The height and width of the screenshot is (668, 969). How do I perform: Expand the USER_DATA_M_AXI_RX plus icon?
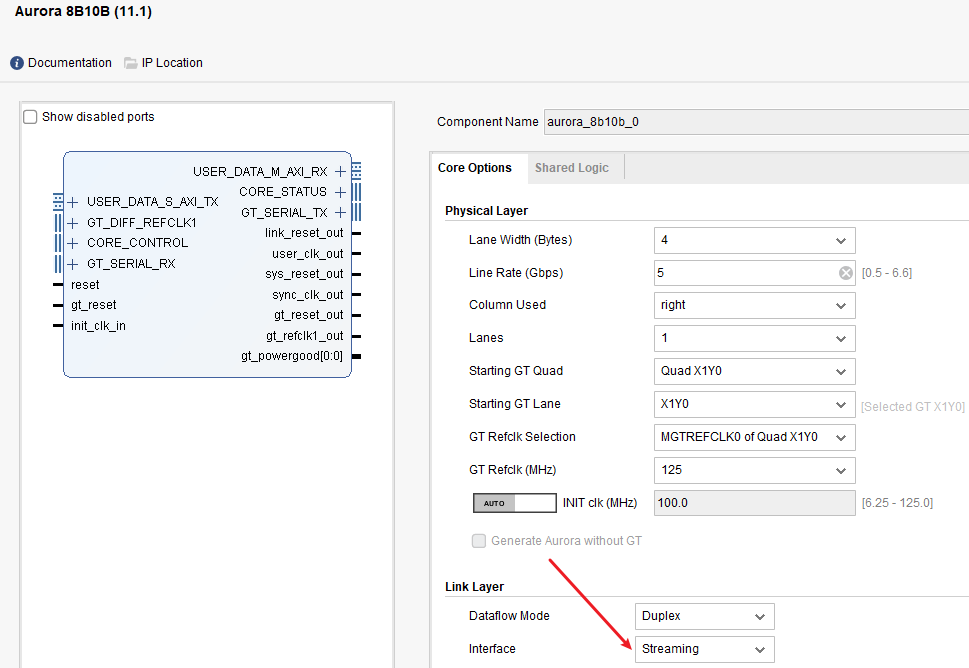click(340, 171)
